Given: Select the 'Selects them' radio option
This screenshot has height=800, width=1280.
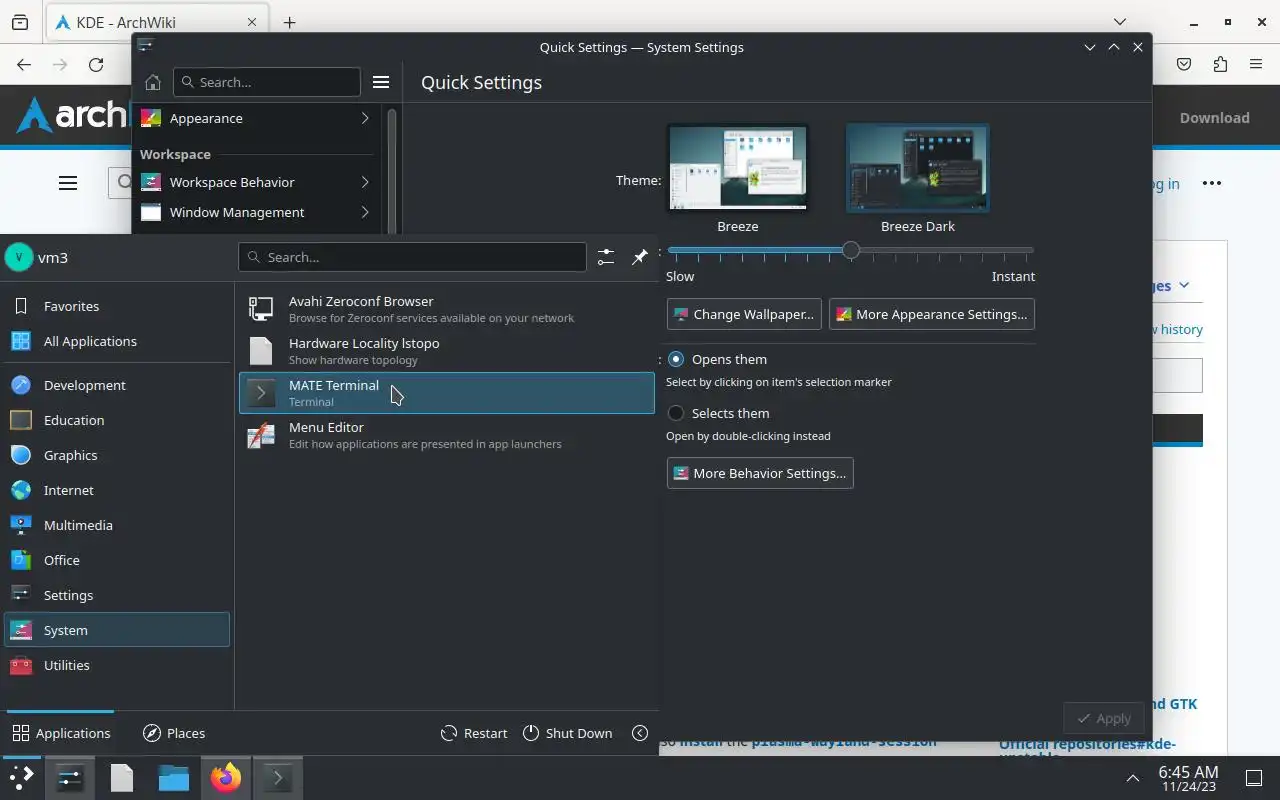Looking at the screenshot, I should (676, 413).
